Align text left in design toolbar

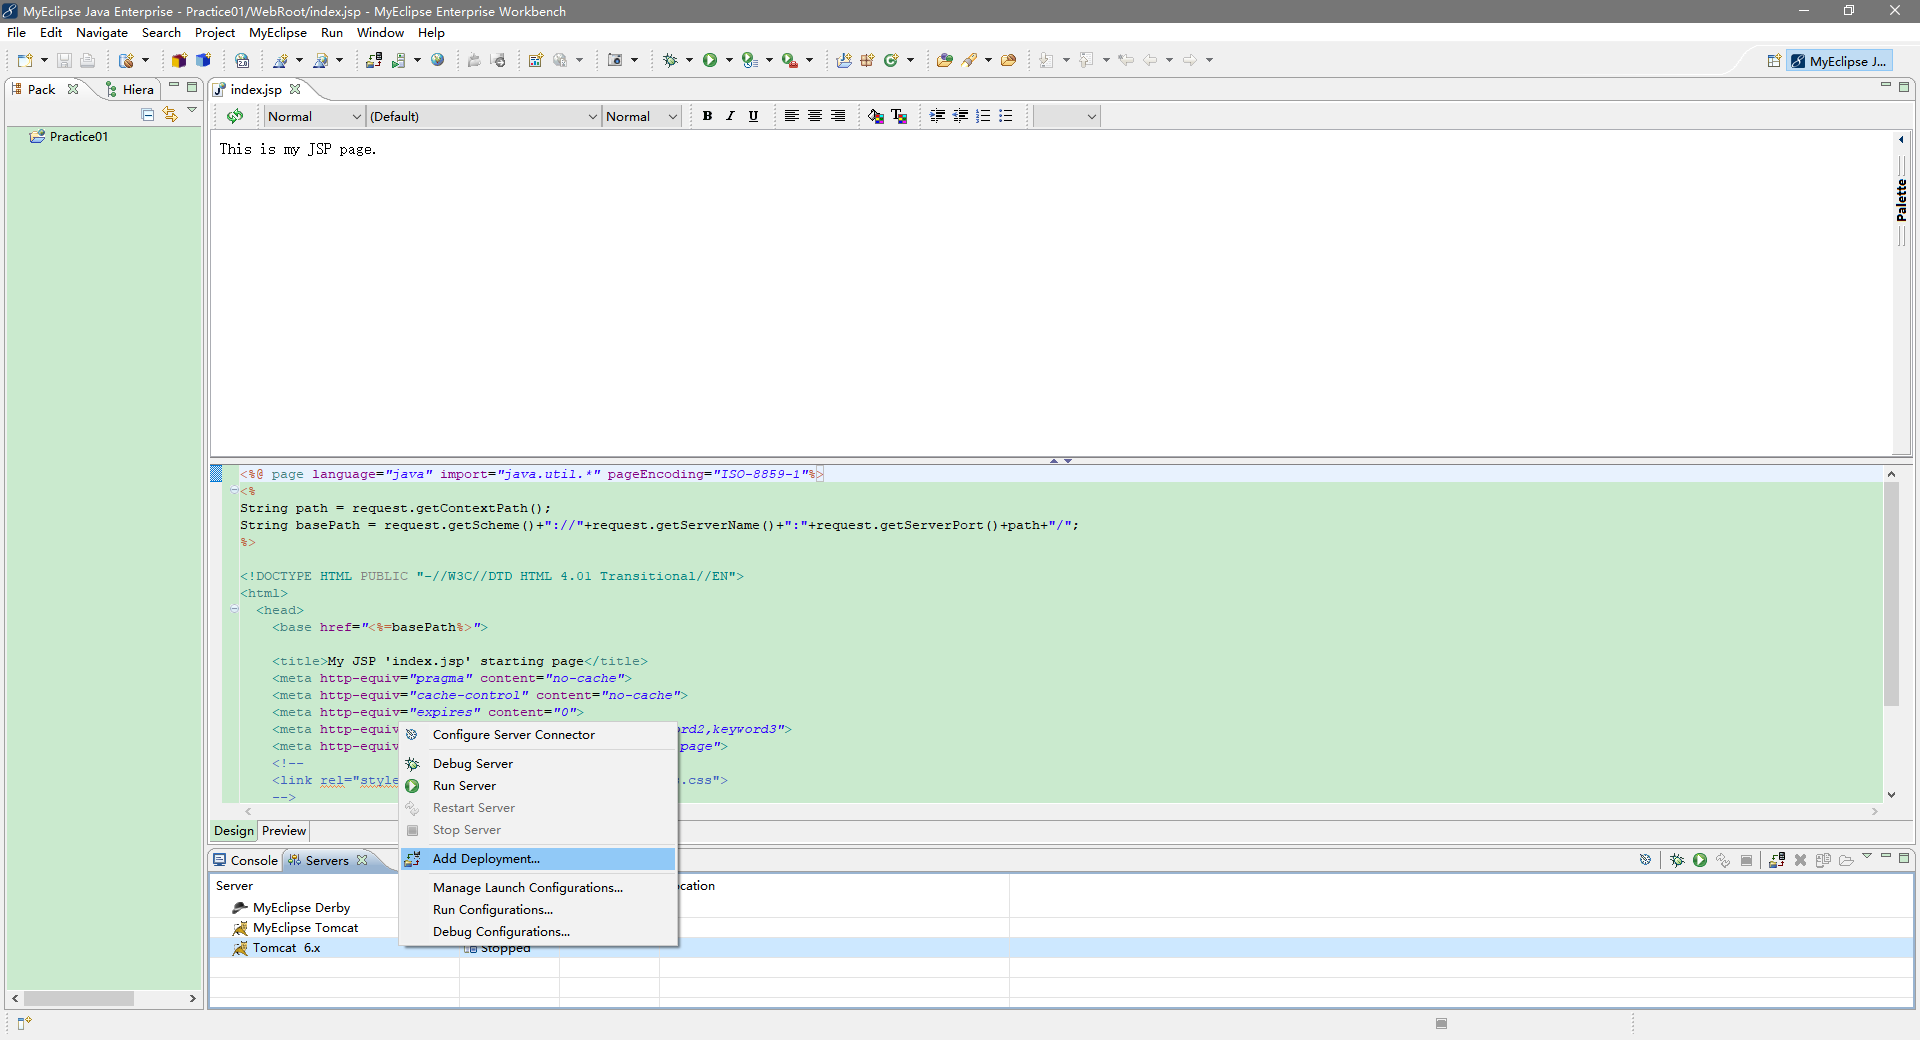pyautogui.click(x=791, y=116)
